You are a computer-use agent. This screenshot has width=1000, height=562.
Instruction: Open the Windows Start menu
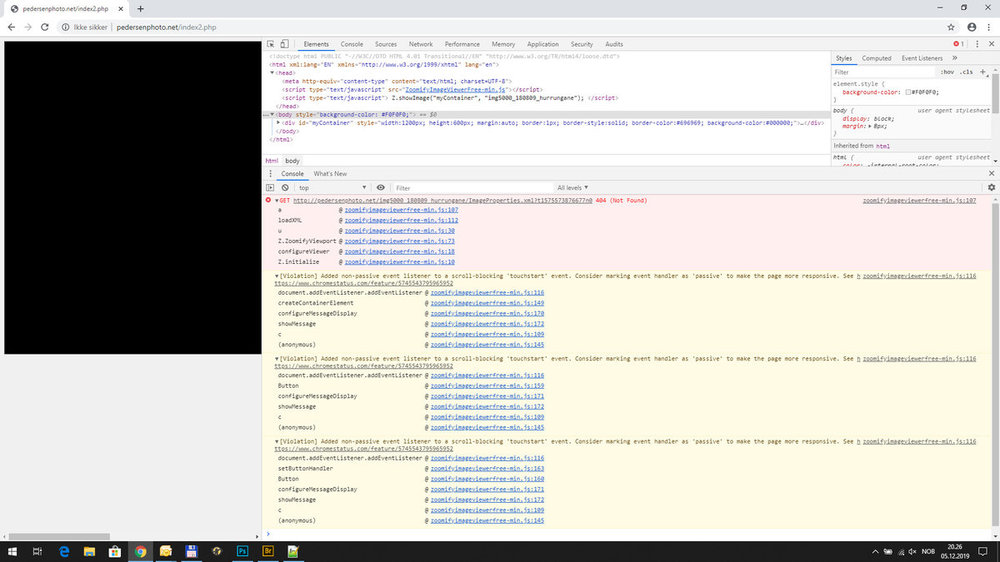(x=12, y=551)
